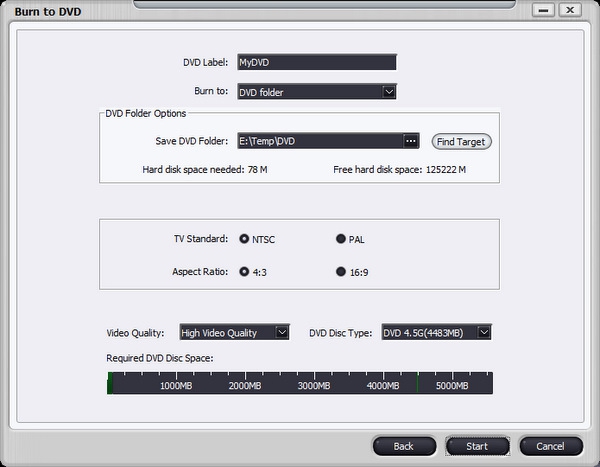The height and width of the screenshot is (467, 600).
Task: Click the 1000MB mark on disc space scale
Action: pyautogui.click(x=176, y=385)
